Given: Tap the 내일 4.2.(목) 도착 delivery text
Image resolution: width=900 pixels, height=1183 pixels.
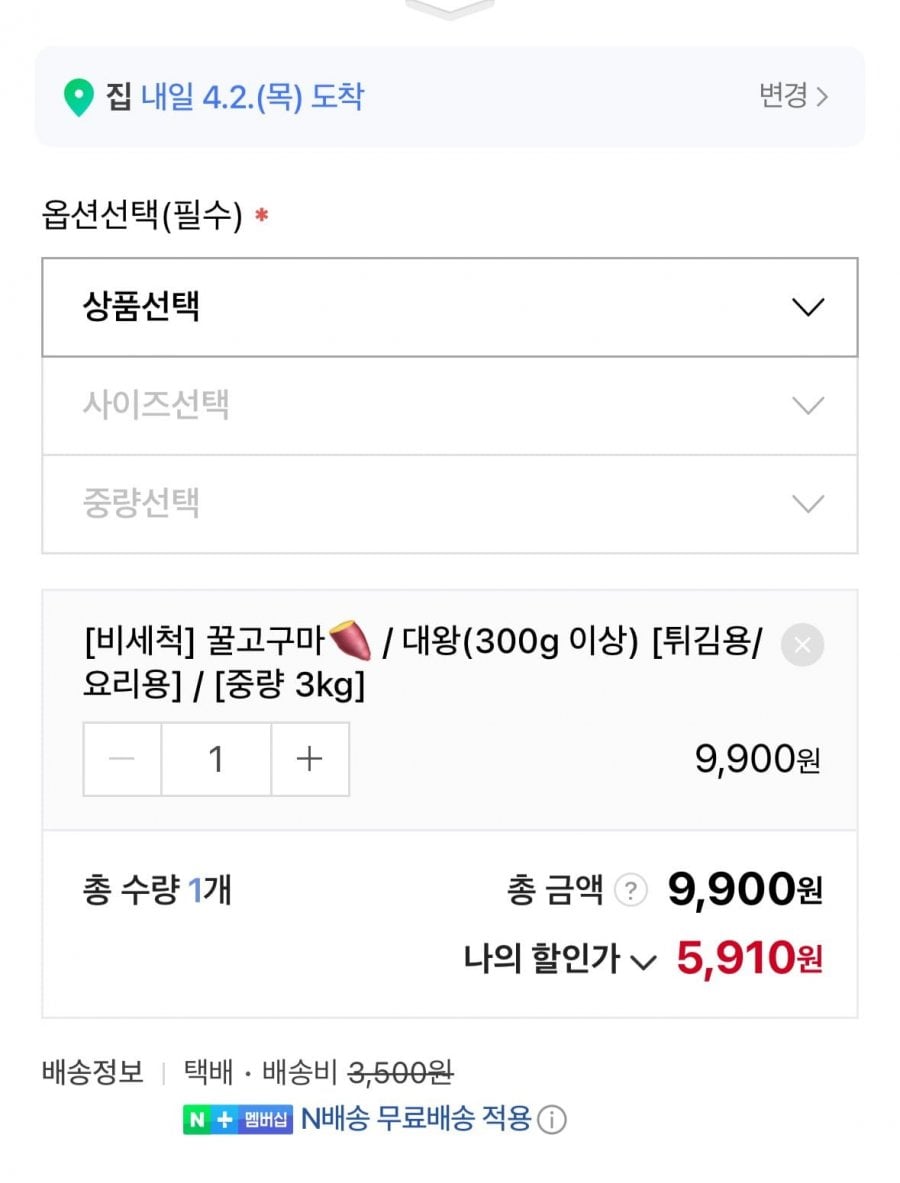Looking at the screenshot, I should [252, 97].
